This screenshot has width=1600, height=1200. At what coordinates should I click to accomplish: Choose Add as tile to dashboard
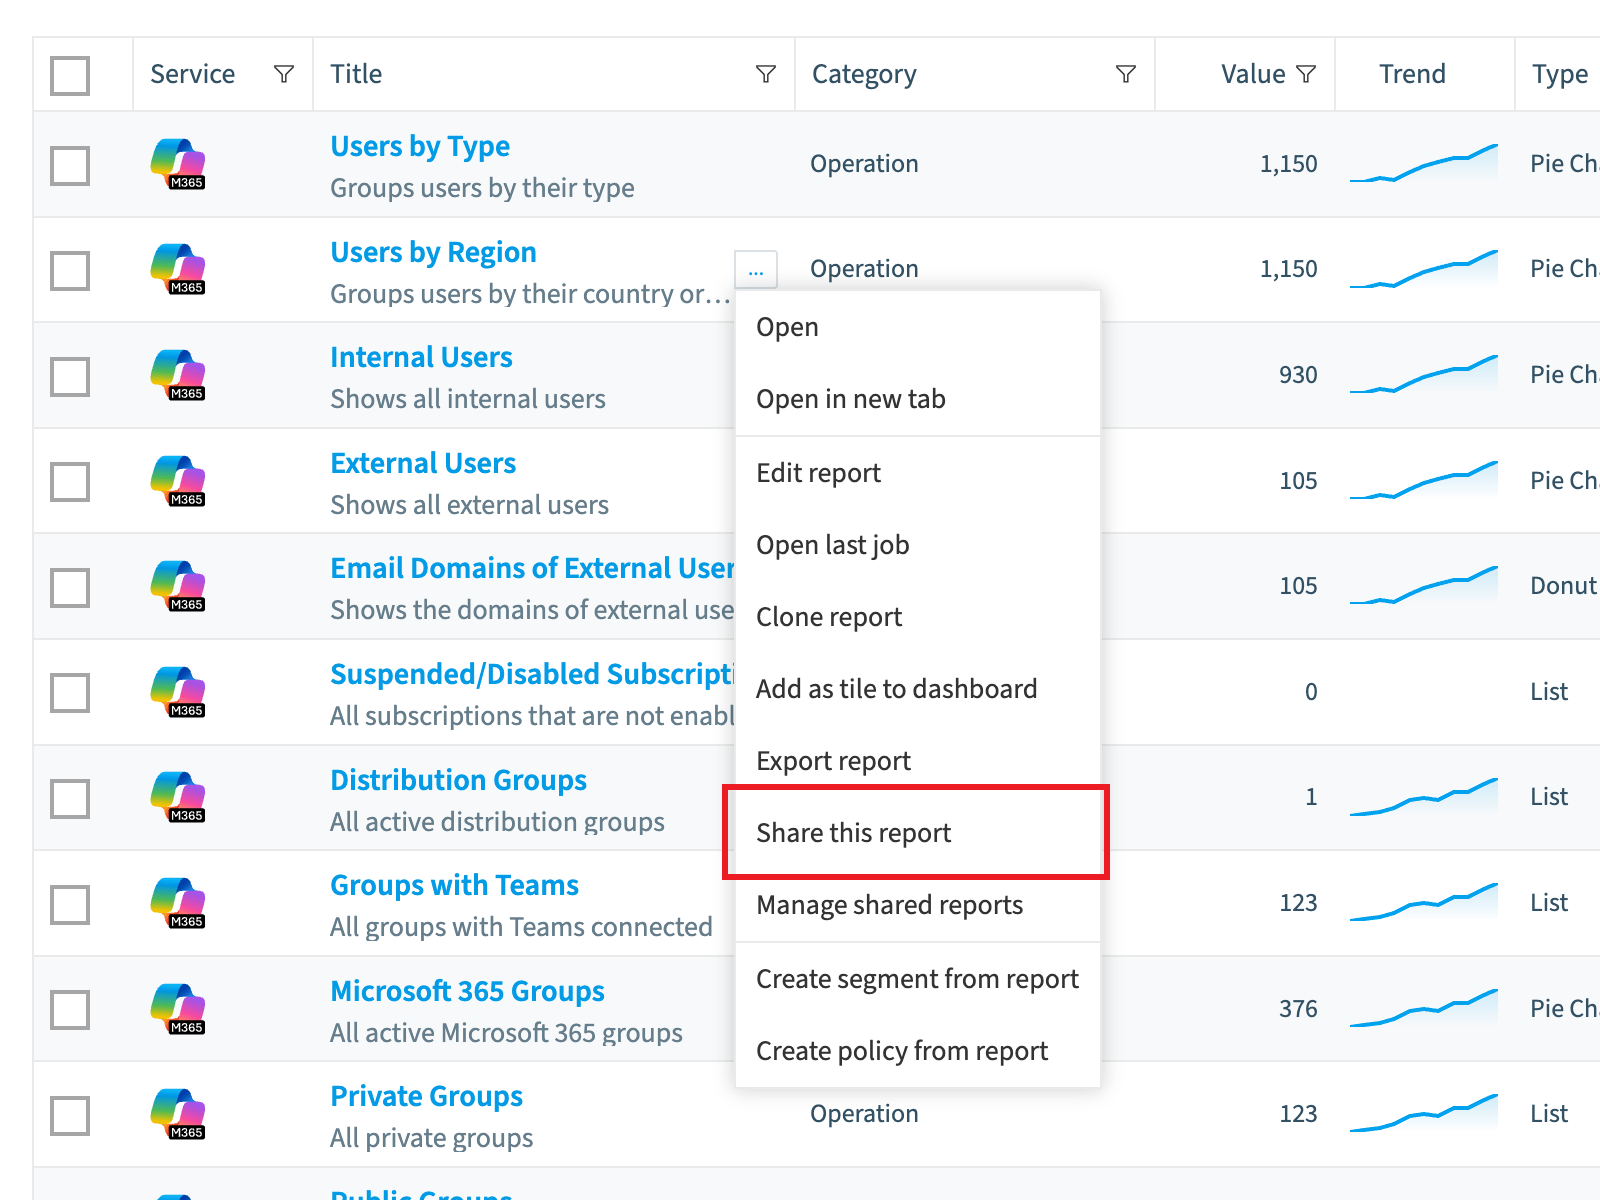coord(918,689)
